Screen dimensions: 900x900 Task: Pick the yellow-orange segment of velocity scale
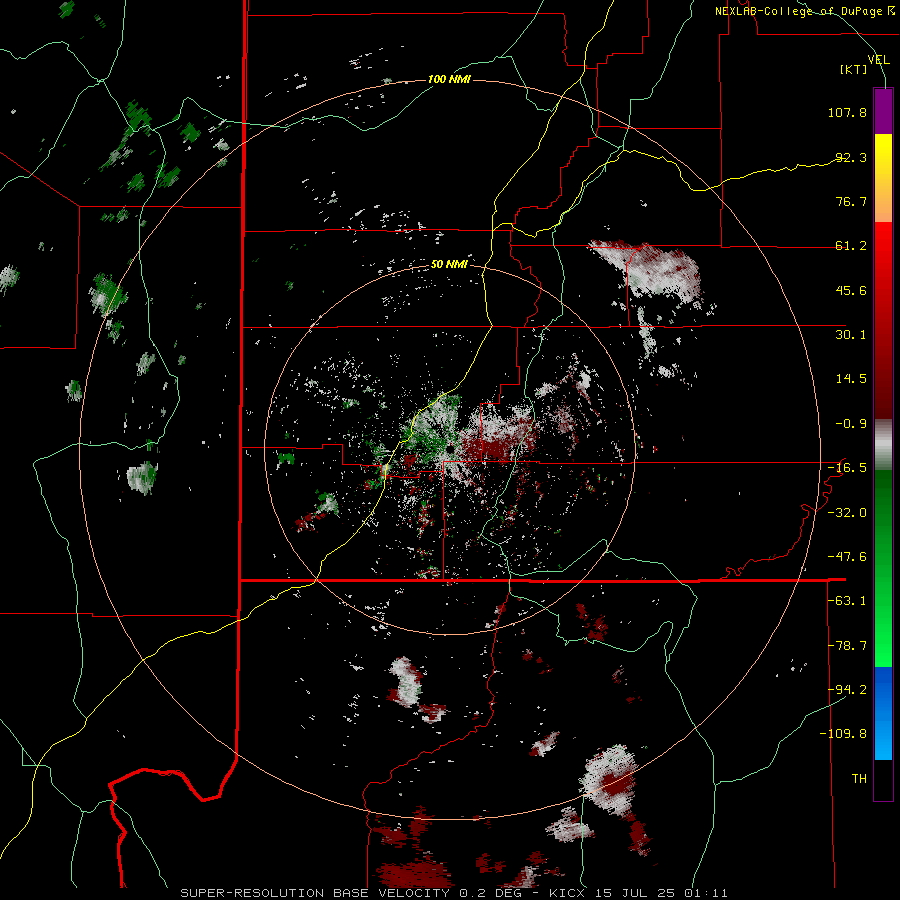(883, 178)
